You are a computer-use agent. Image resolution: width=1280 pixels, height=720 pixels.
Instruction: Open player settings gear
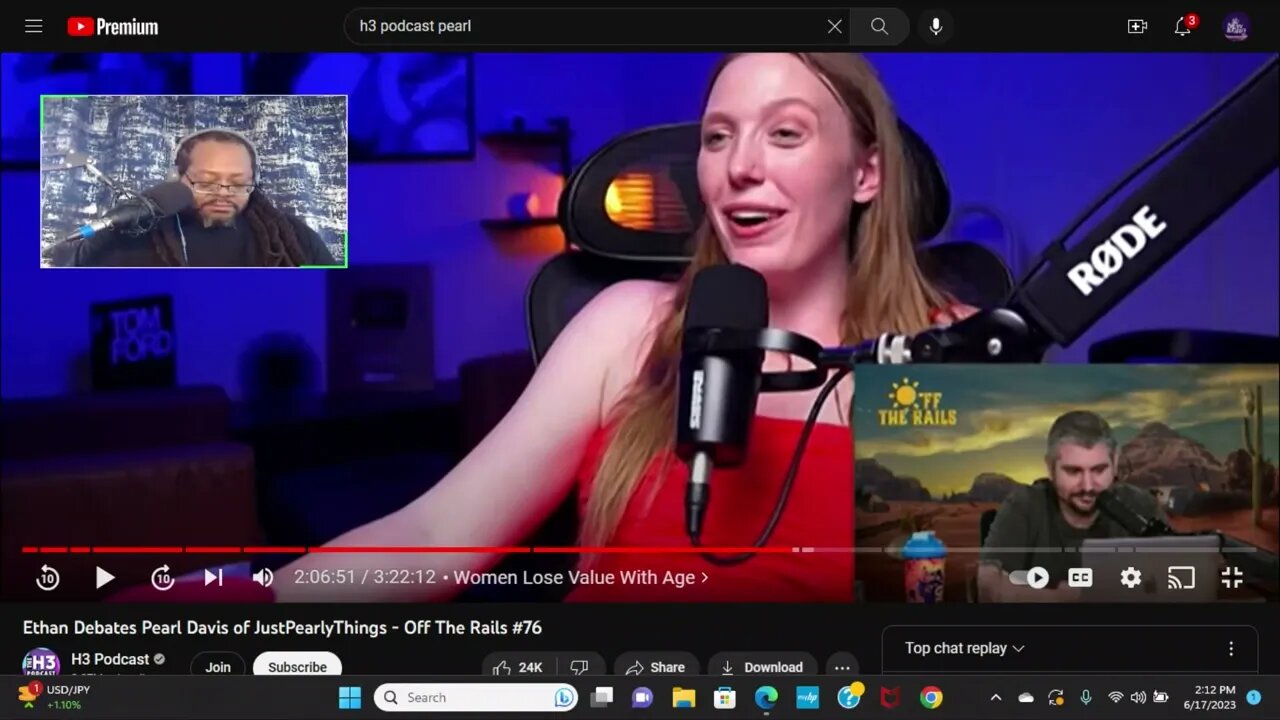1131,577
